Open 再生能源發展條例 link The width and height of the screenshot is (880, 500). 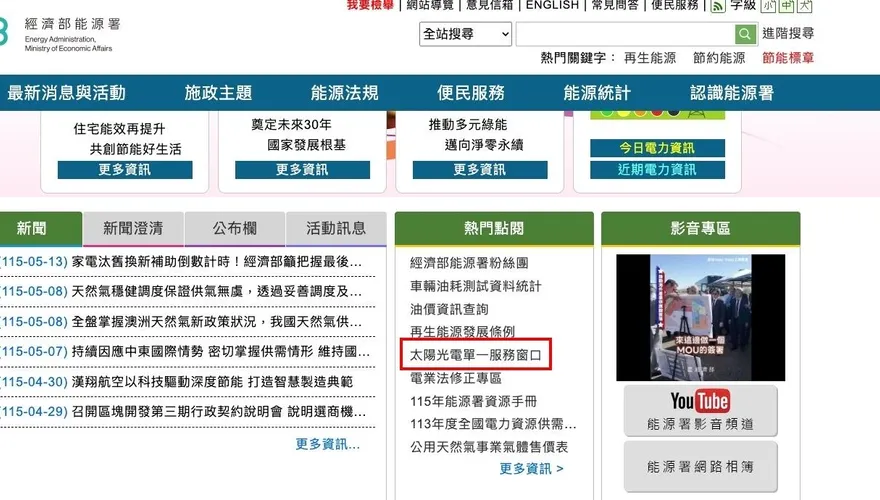coord(462,332)
